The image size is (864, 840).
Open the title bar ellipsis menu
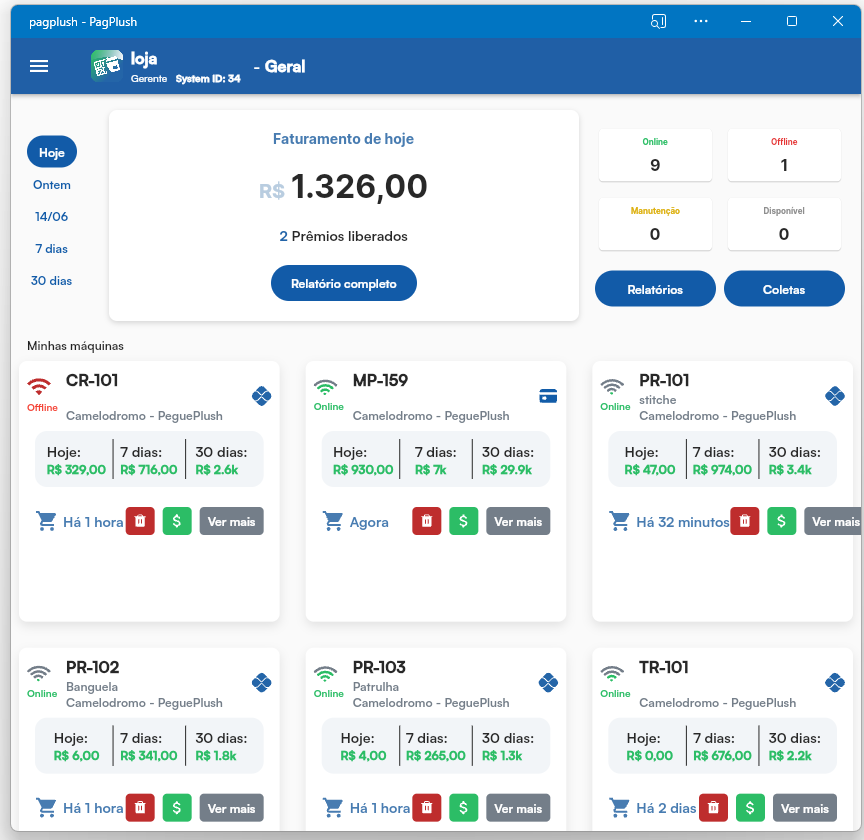(x=700, y=20)
